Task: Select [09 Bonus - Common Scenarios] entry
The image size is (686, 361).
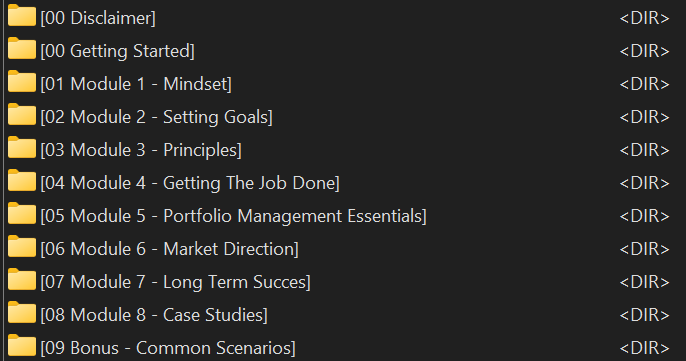Action: pos(168,348)
